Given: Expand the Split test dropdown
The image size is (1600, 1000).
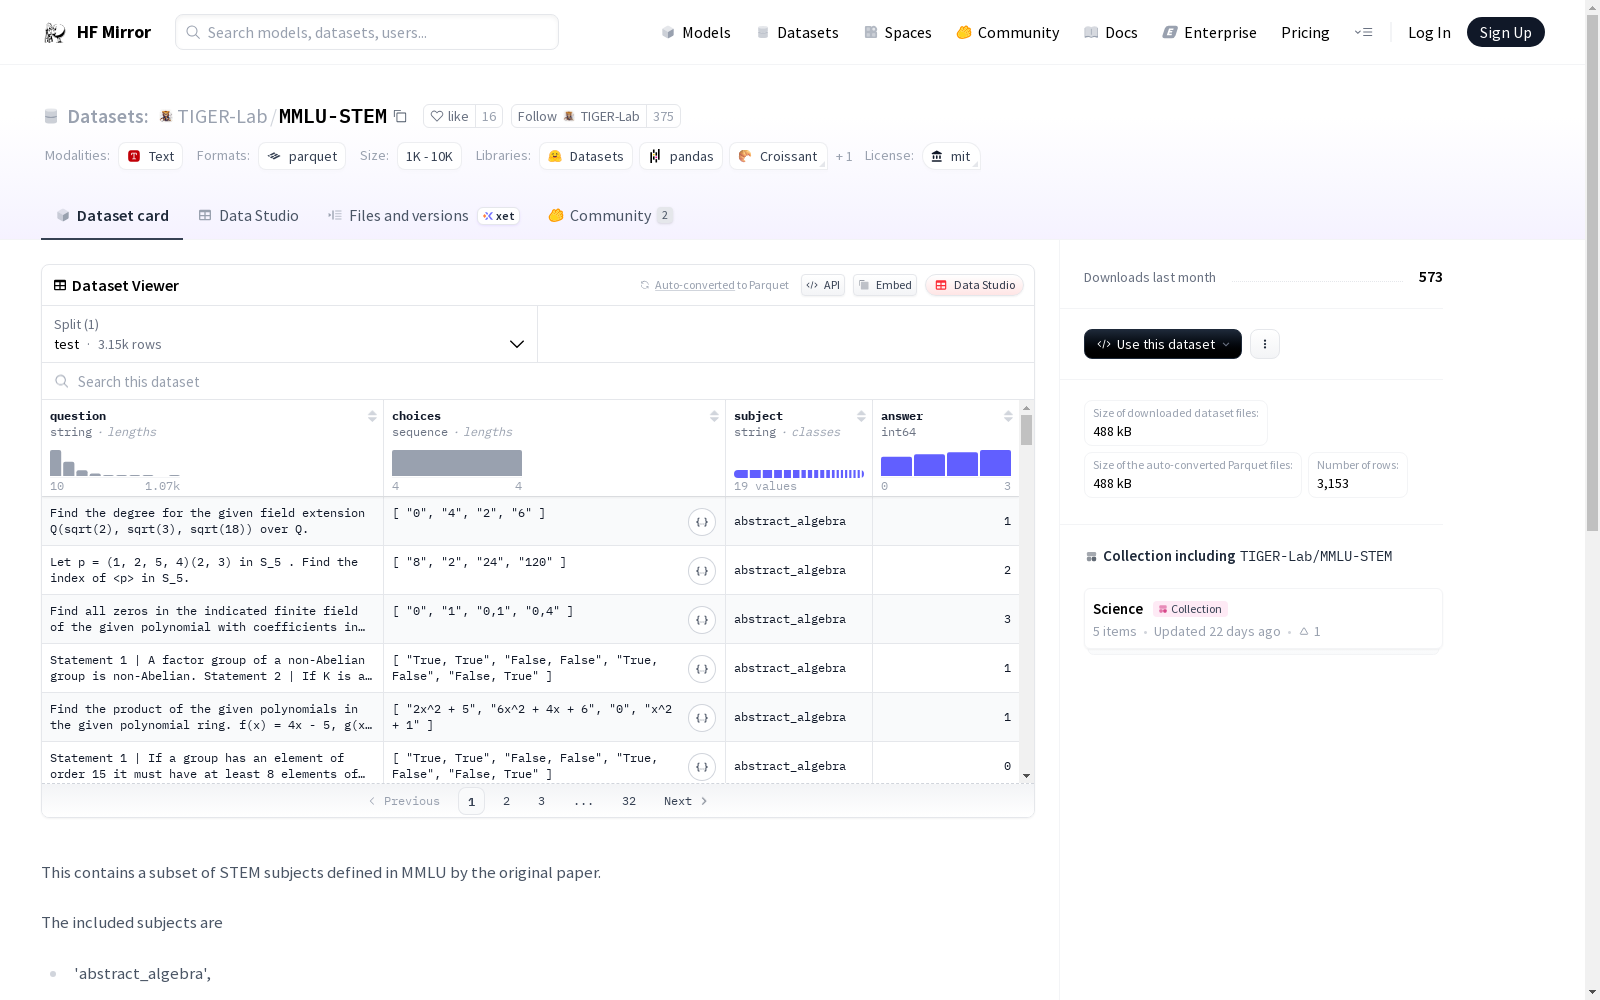Looking at the screenshot, I should point(290,334).
